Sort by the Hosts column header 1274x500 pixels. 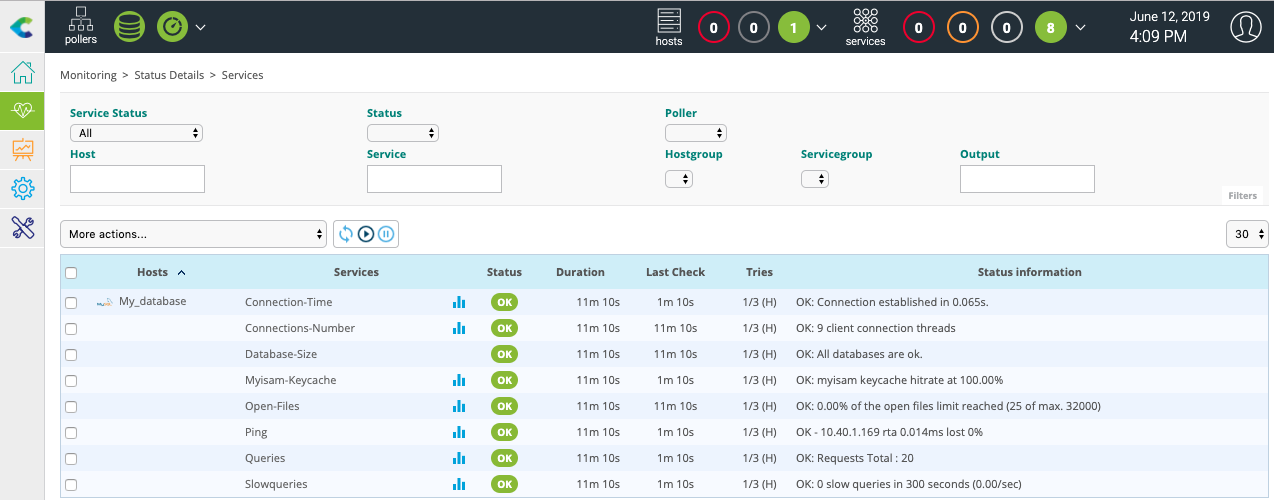tap(152, 272)
